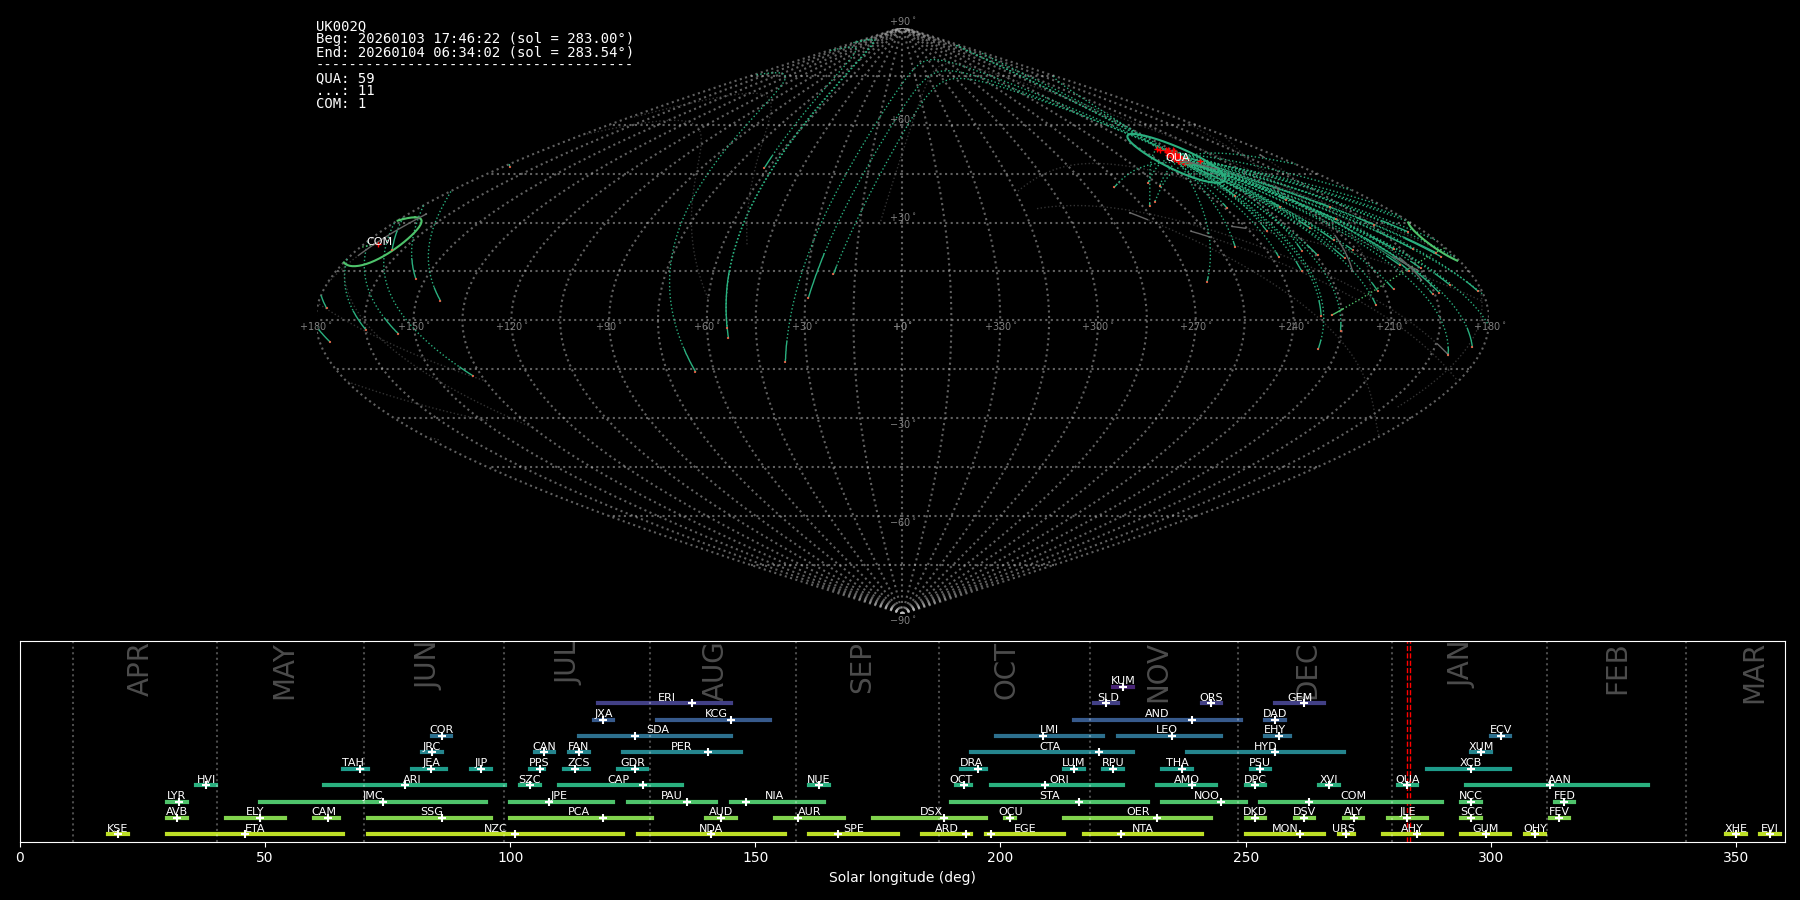Select the SDA shower label in the timeline
The width and height of the screenshot is (1800, 900).
[x=657, y=730]
